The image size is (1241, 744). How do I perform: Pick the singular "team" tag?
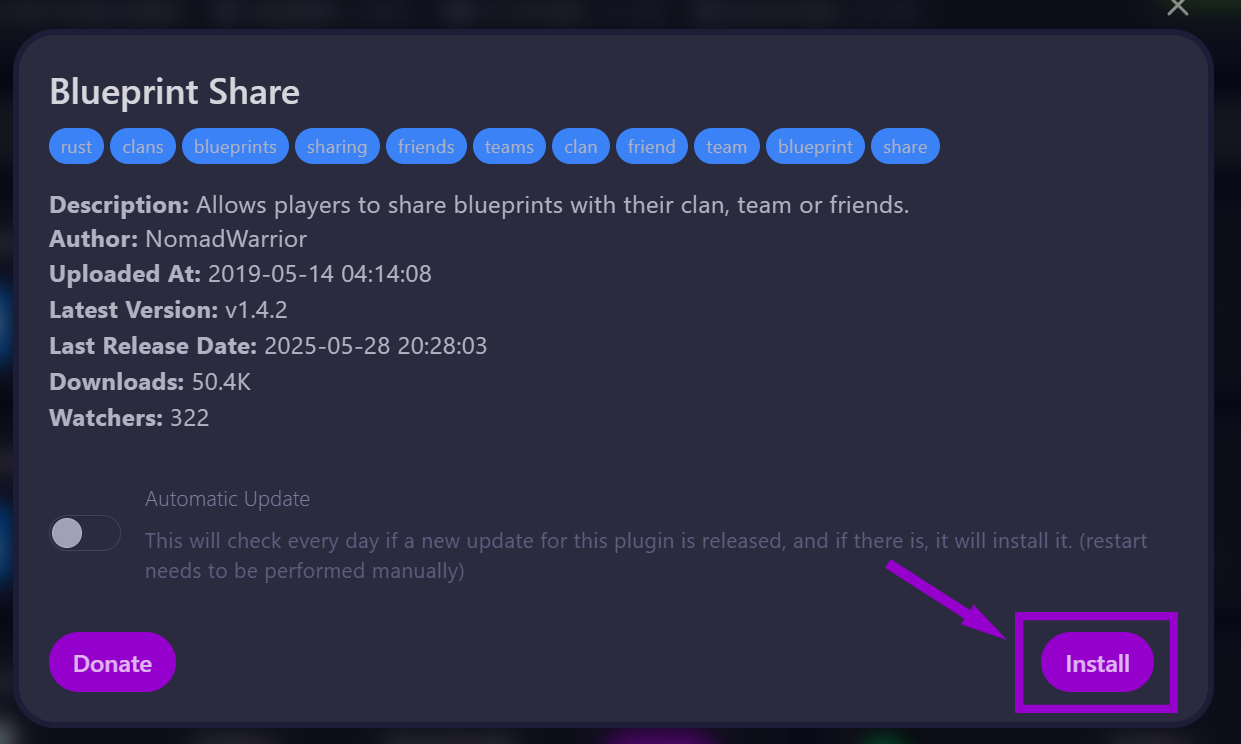pyautogui.click(x=726, y=146)
